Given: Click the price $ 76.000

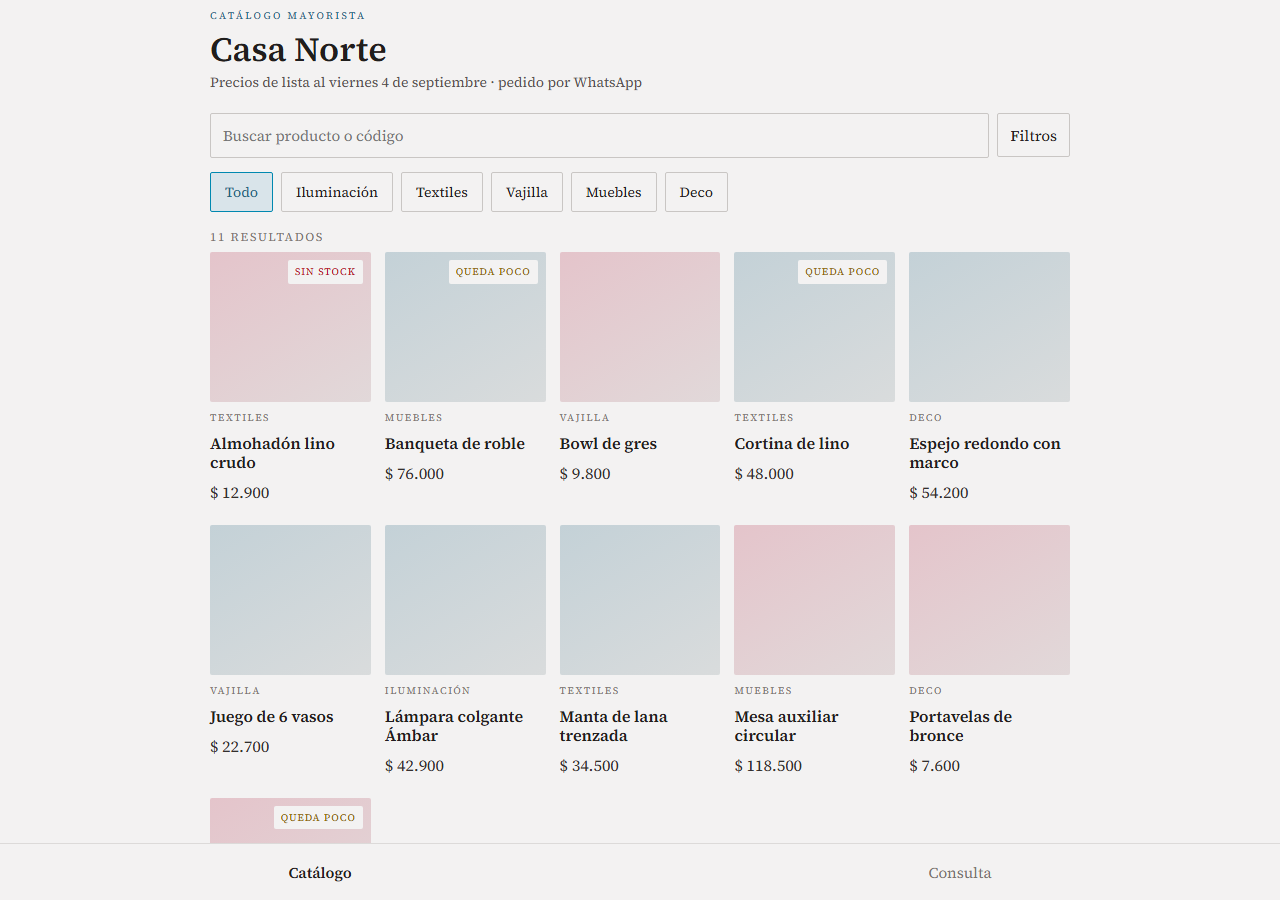Looking at the screenshot, I should pos(414,474).
